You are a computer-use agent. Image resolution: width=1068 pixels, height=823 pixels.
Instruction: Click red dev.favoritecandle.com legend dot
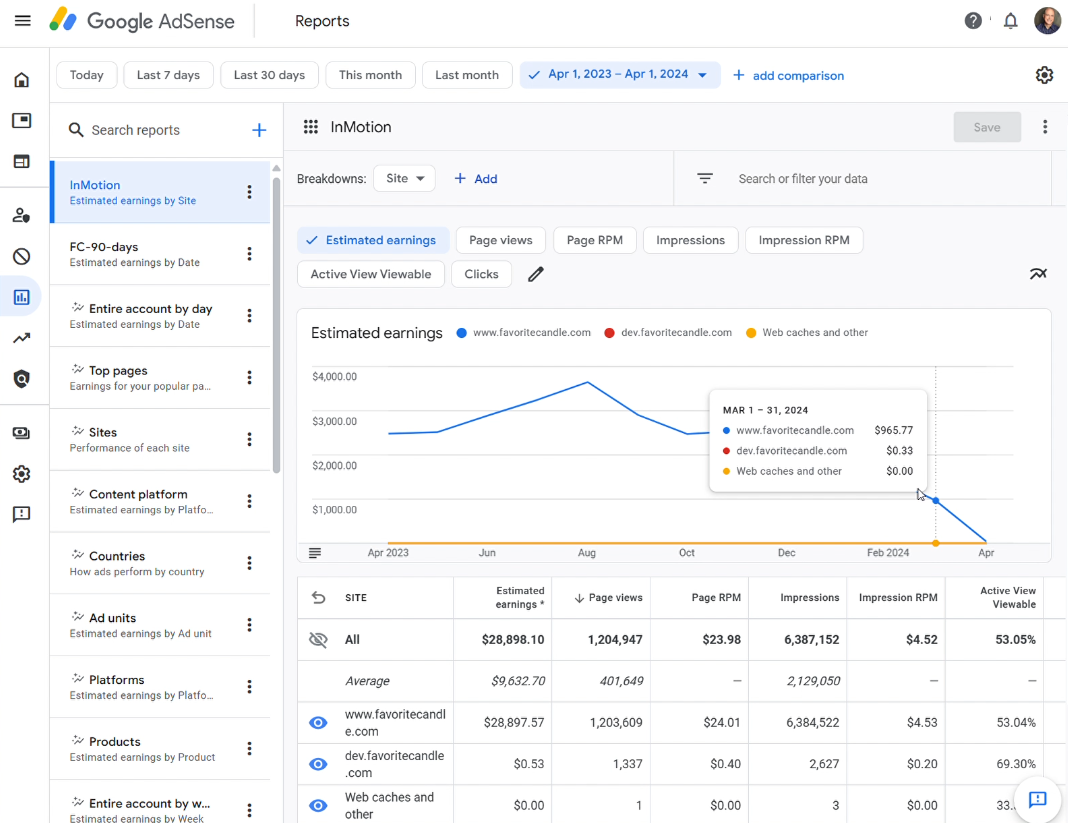tap(610, 332)
